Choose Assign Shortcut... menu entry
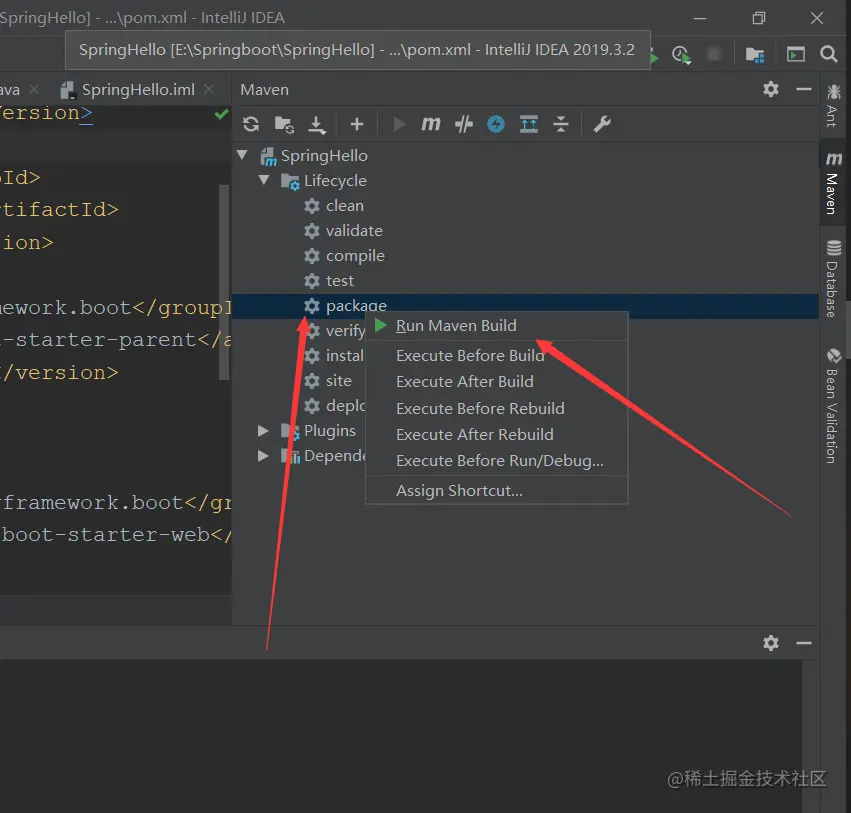Viewport: 851px width, 813px height. [x=497, y=491]
